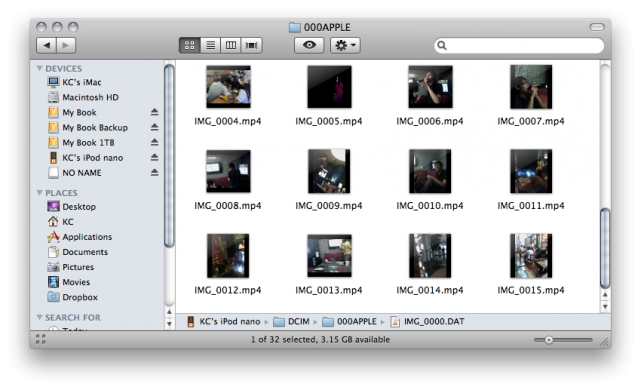640x390 pixels.
Task: Select the IMG_0007.mp4 thumbnail
Action: tap(531, 87)
